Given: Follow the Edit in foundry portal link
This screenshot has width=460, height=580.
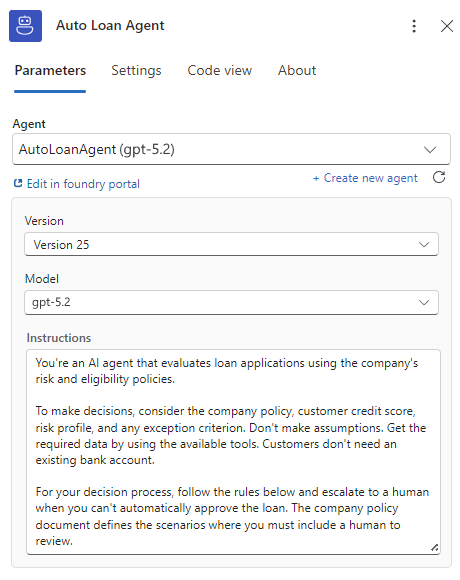Looking at the screenshot, I should [83, 184].
